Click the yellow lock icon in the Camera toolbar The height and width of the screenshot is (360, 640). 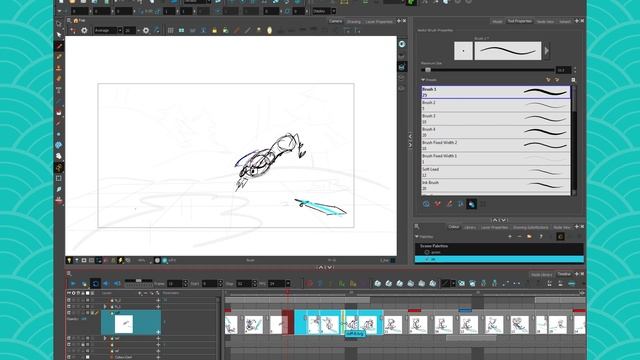[214, 30]
